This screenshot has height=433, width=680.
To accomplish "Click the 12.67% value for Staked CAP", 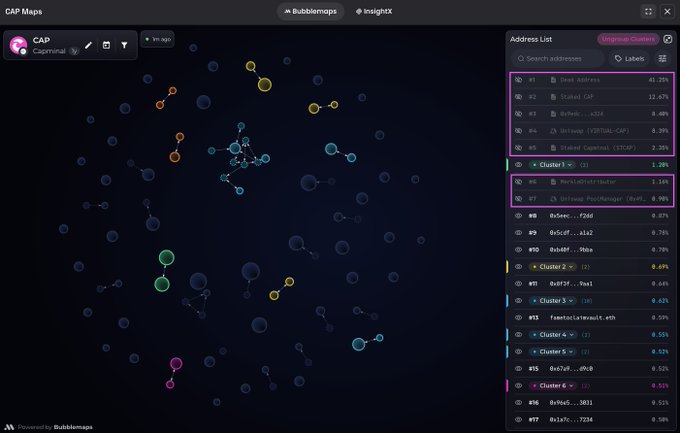I will (658, 97).
